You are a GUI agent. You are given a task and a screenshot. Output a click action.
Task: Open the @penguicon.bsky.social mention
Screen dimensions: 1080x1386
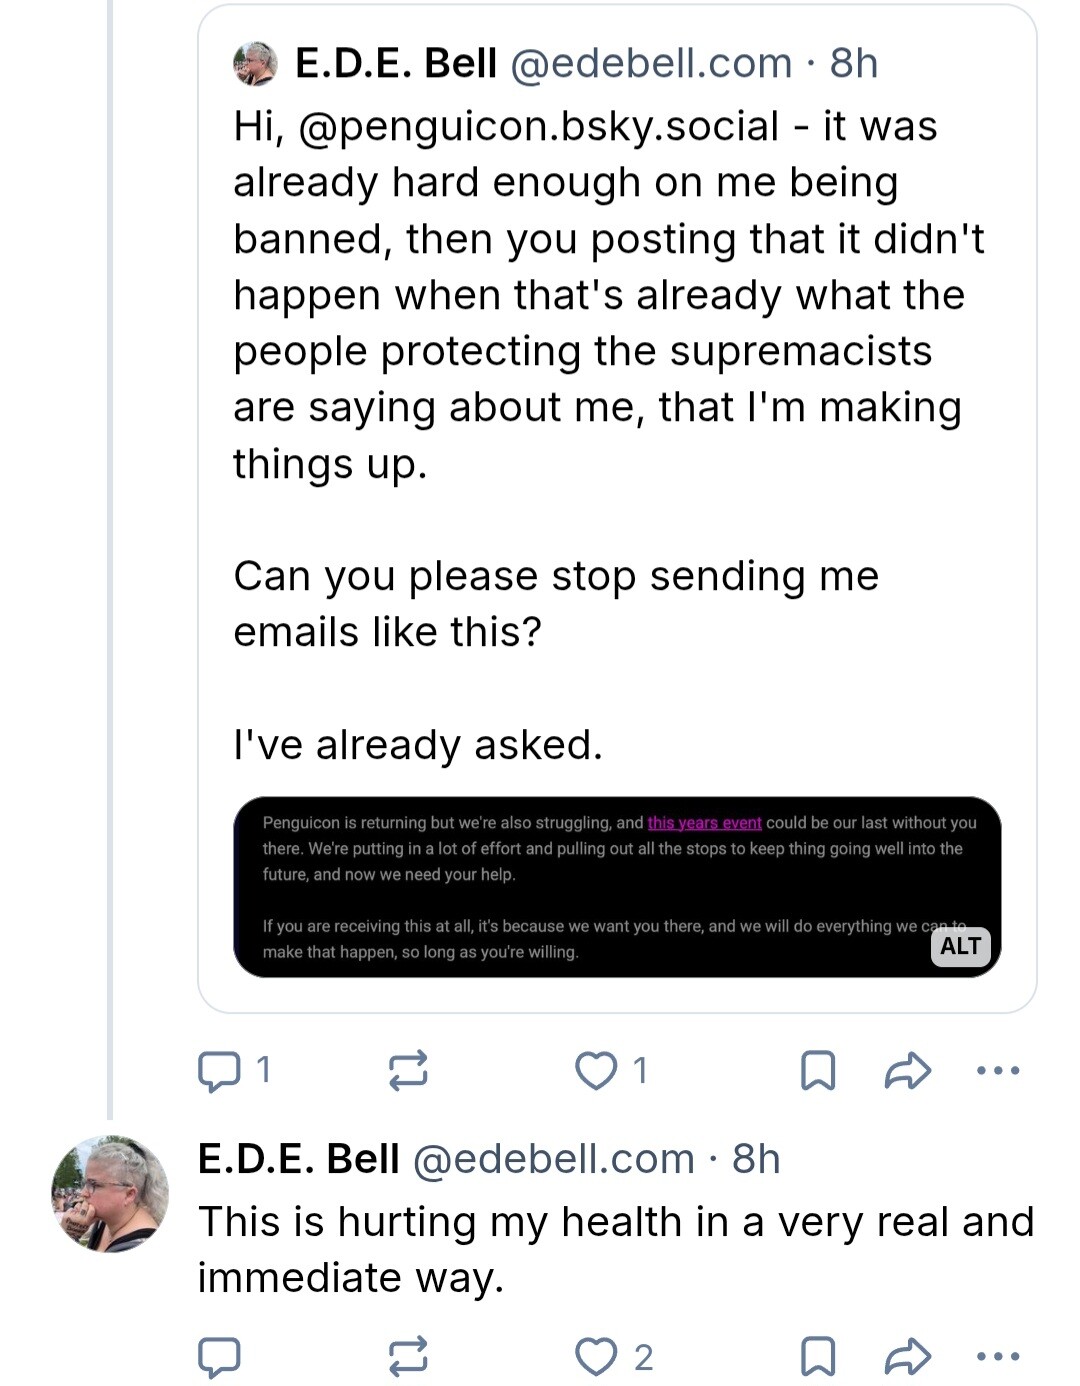pos(538,127)
